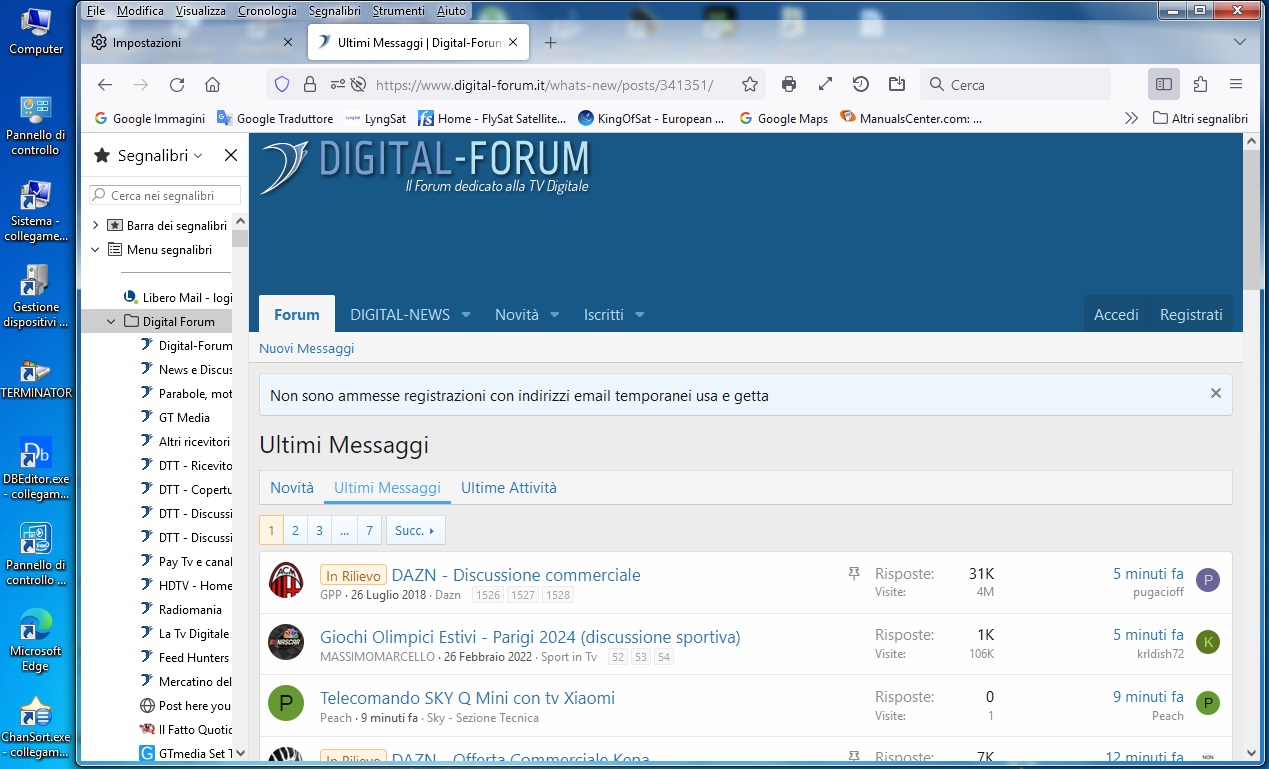
Task: Open the Google Immagini bookmark
Action: click(x=149, y=118)
